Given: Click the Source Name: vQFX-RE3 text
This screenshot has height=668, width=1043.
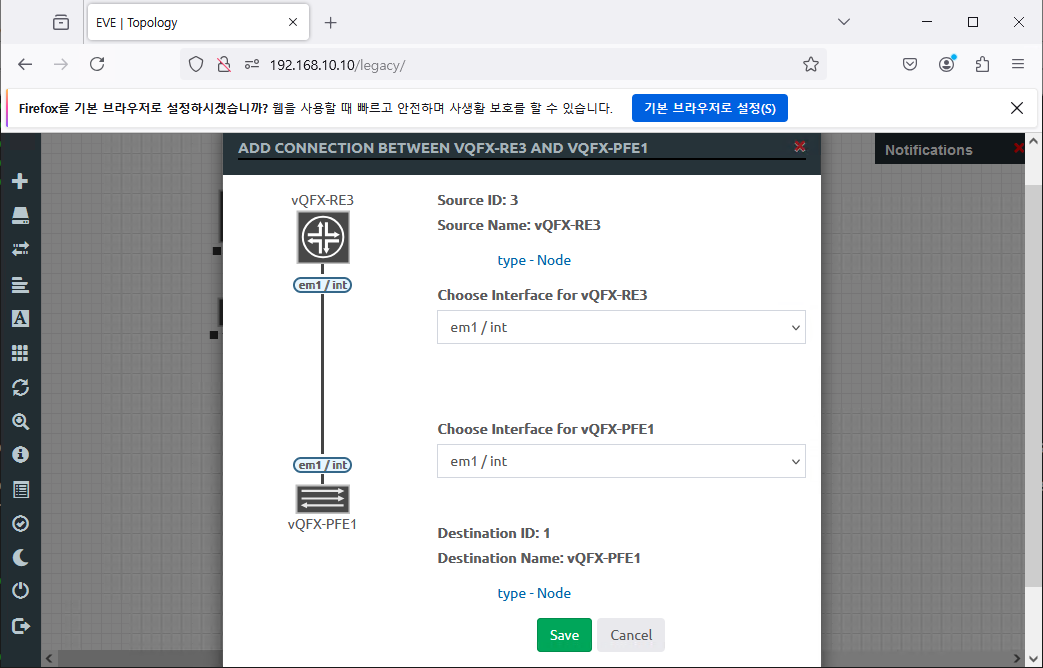Looking at the screenshot, I should [x=519, y=225].
